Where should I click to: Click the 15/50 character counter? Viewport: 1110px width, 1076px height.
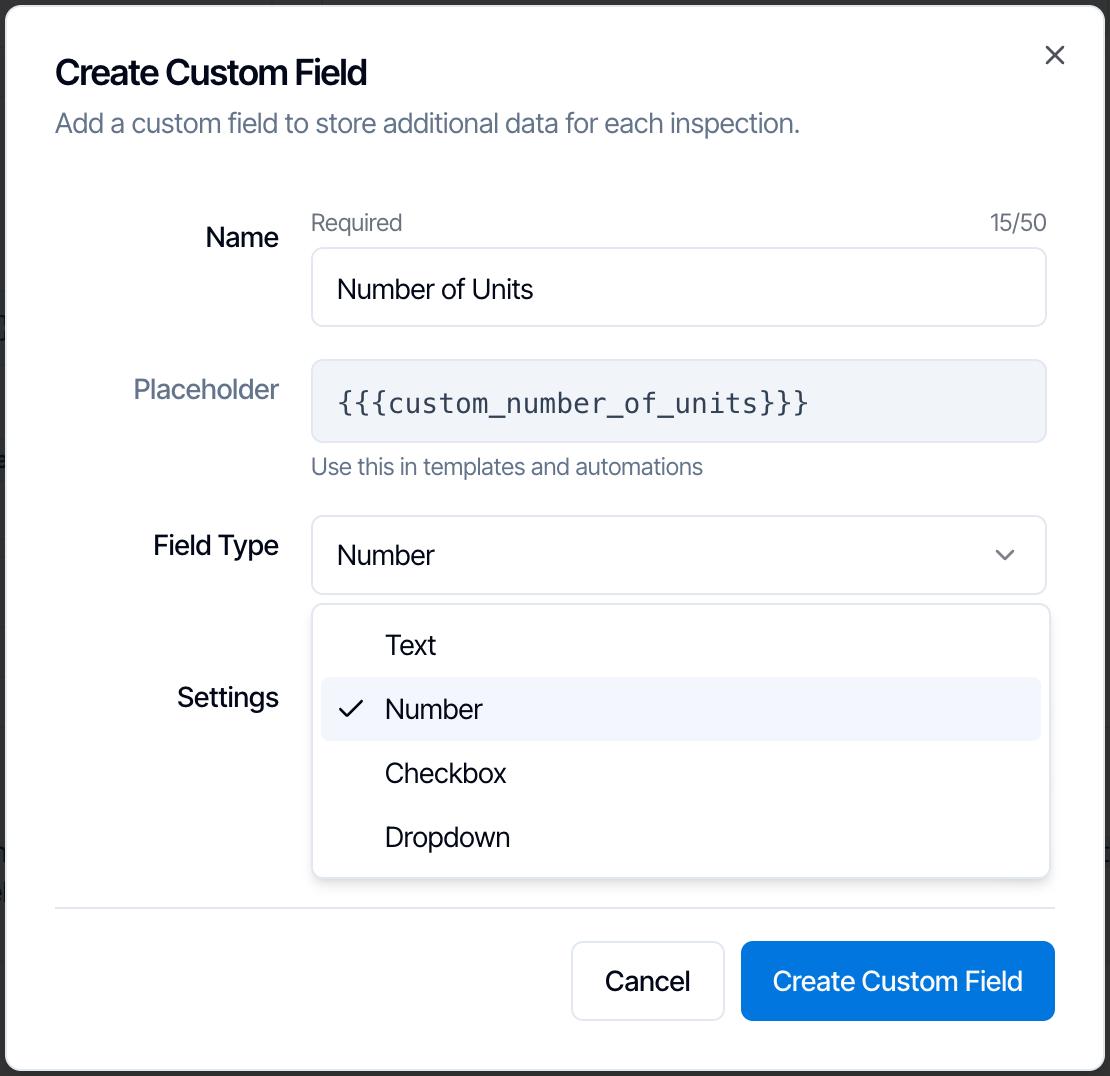[x=1017, y=223]
